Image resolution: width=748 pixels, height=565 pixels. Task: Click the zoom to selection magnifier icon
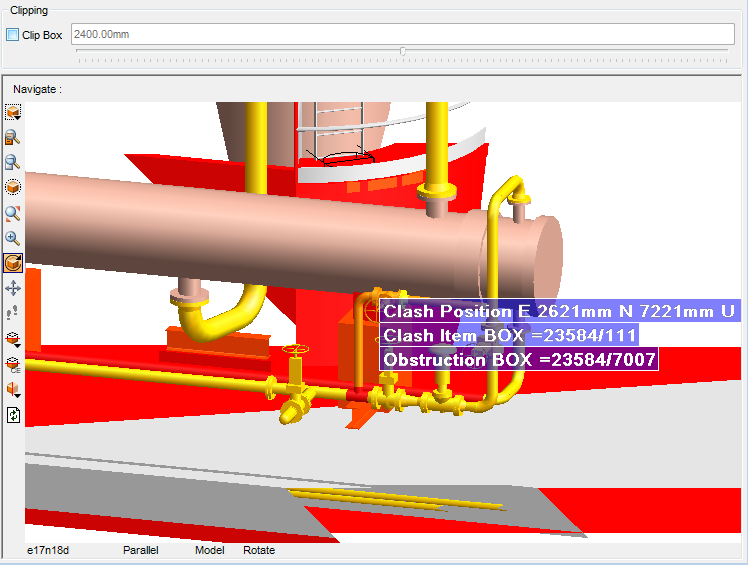point(13,162)
